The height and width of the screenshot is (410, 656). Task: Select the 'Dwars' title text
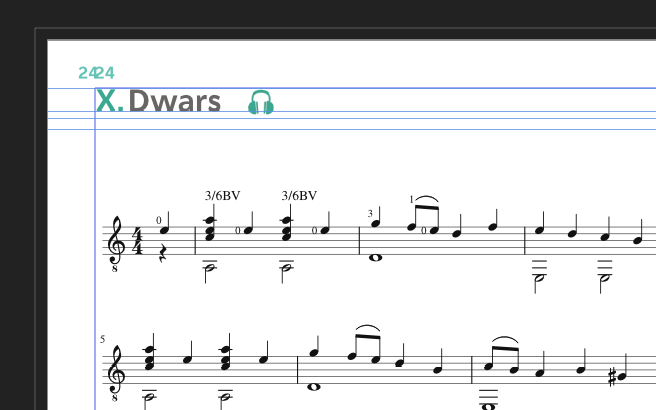(174, 101)
